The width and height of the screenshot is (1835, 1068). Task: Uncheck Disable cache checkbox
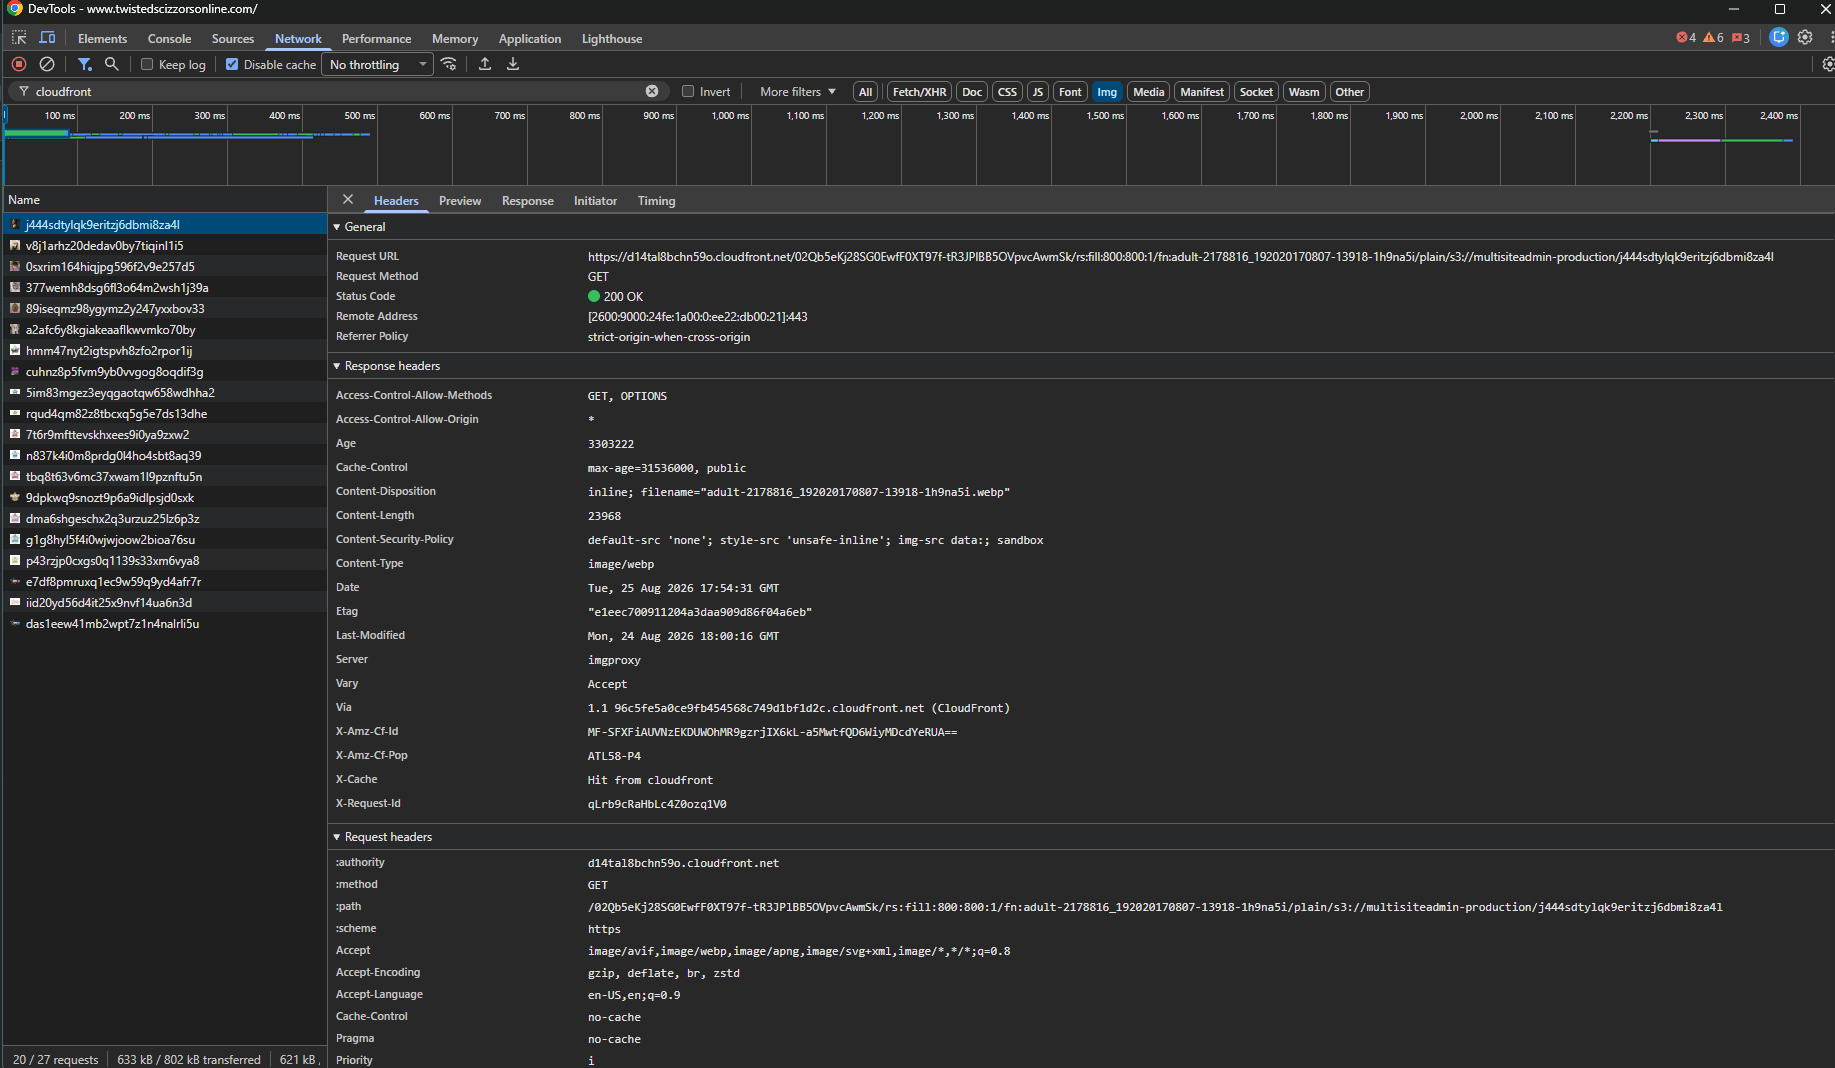pos(232,64)
